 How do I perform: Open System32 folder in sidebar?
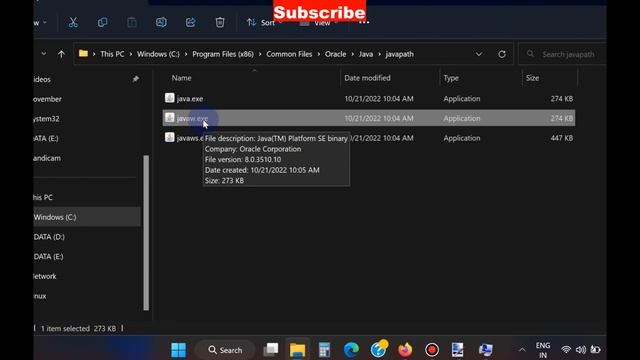pyautogui.click(x=47, y=119)
